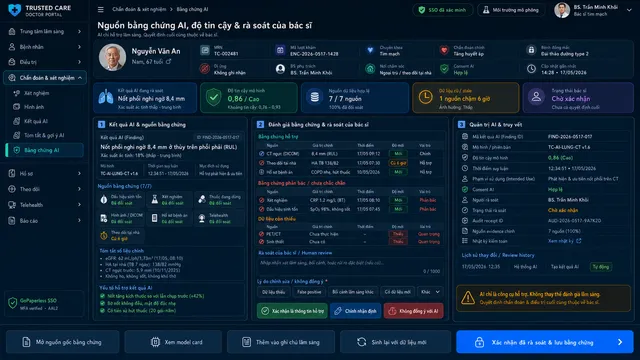640x360 pixels.
Task: Expand the Báo cáo sidebar item
Action: click(x=45, y=221)
